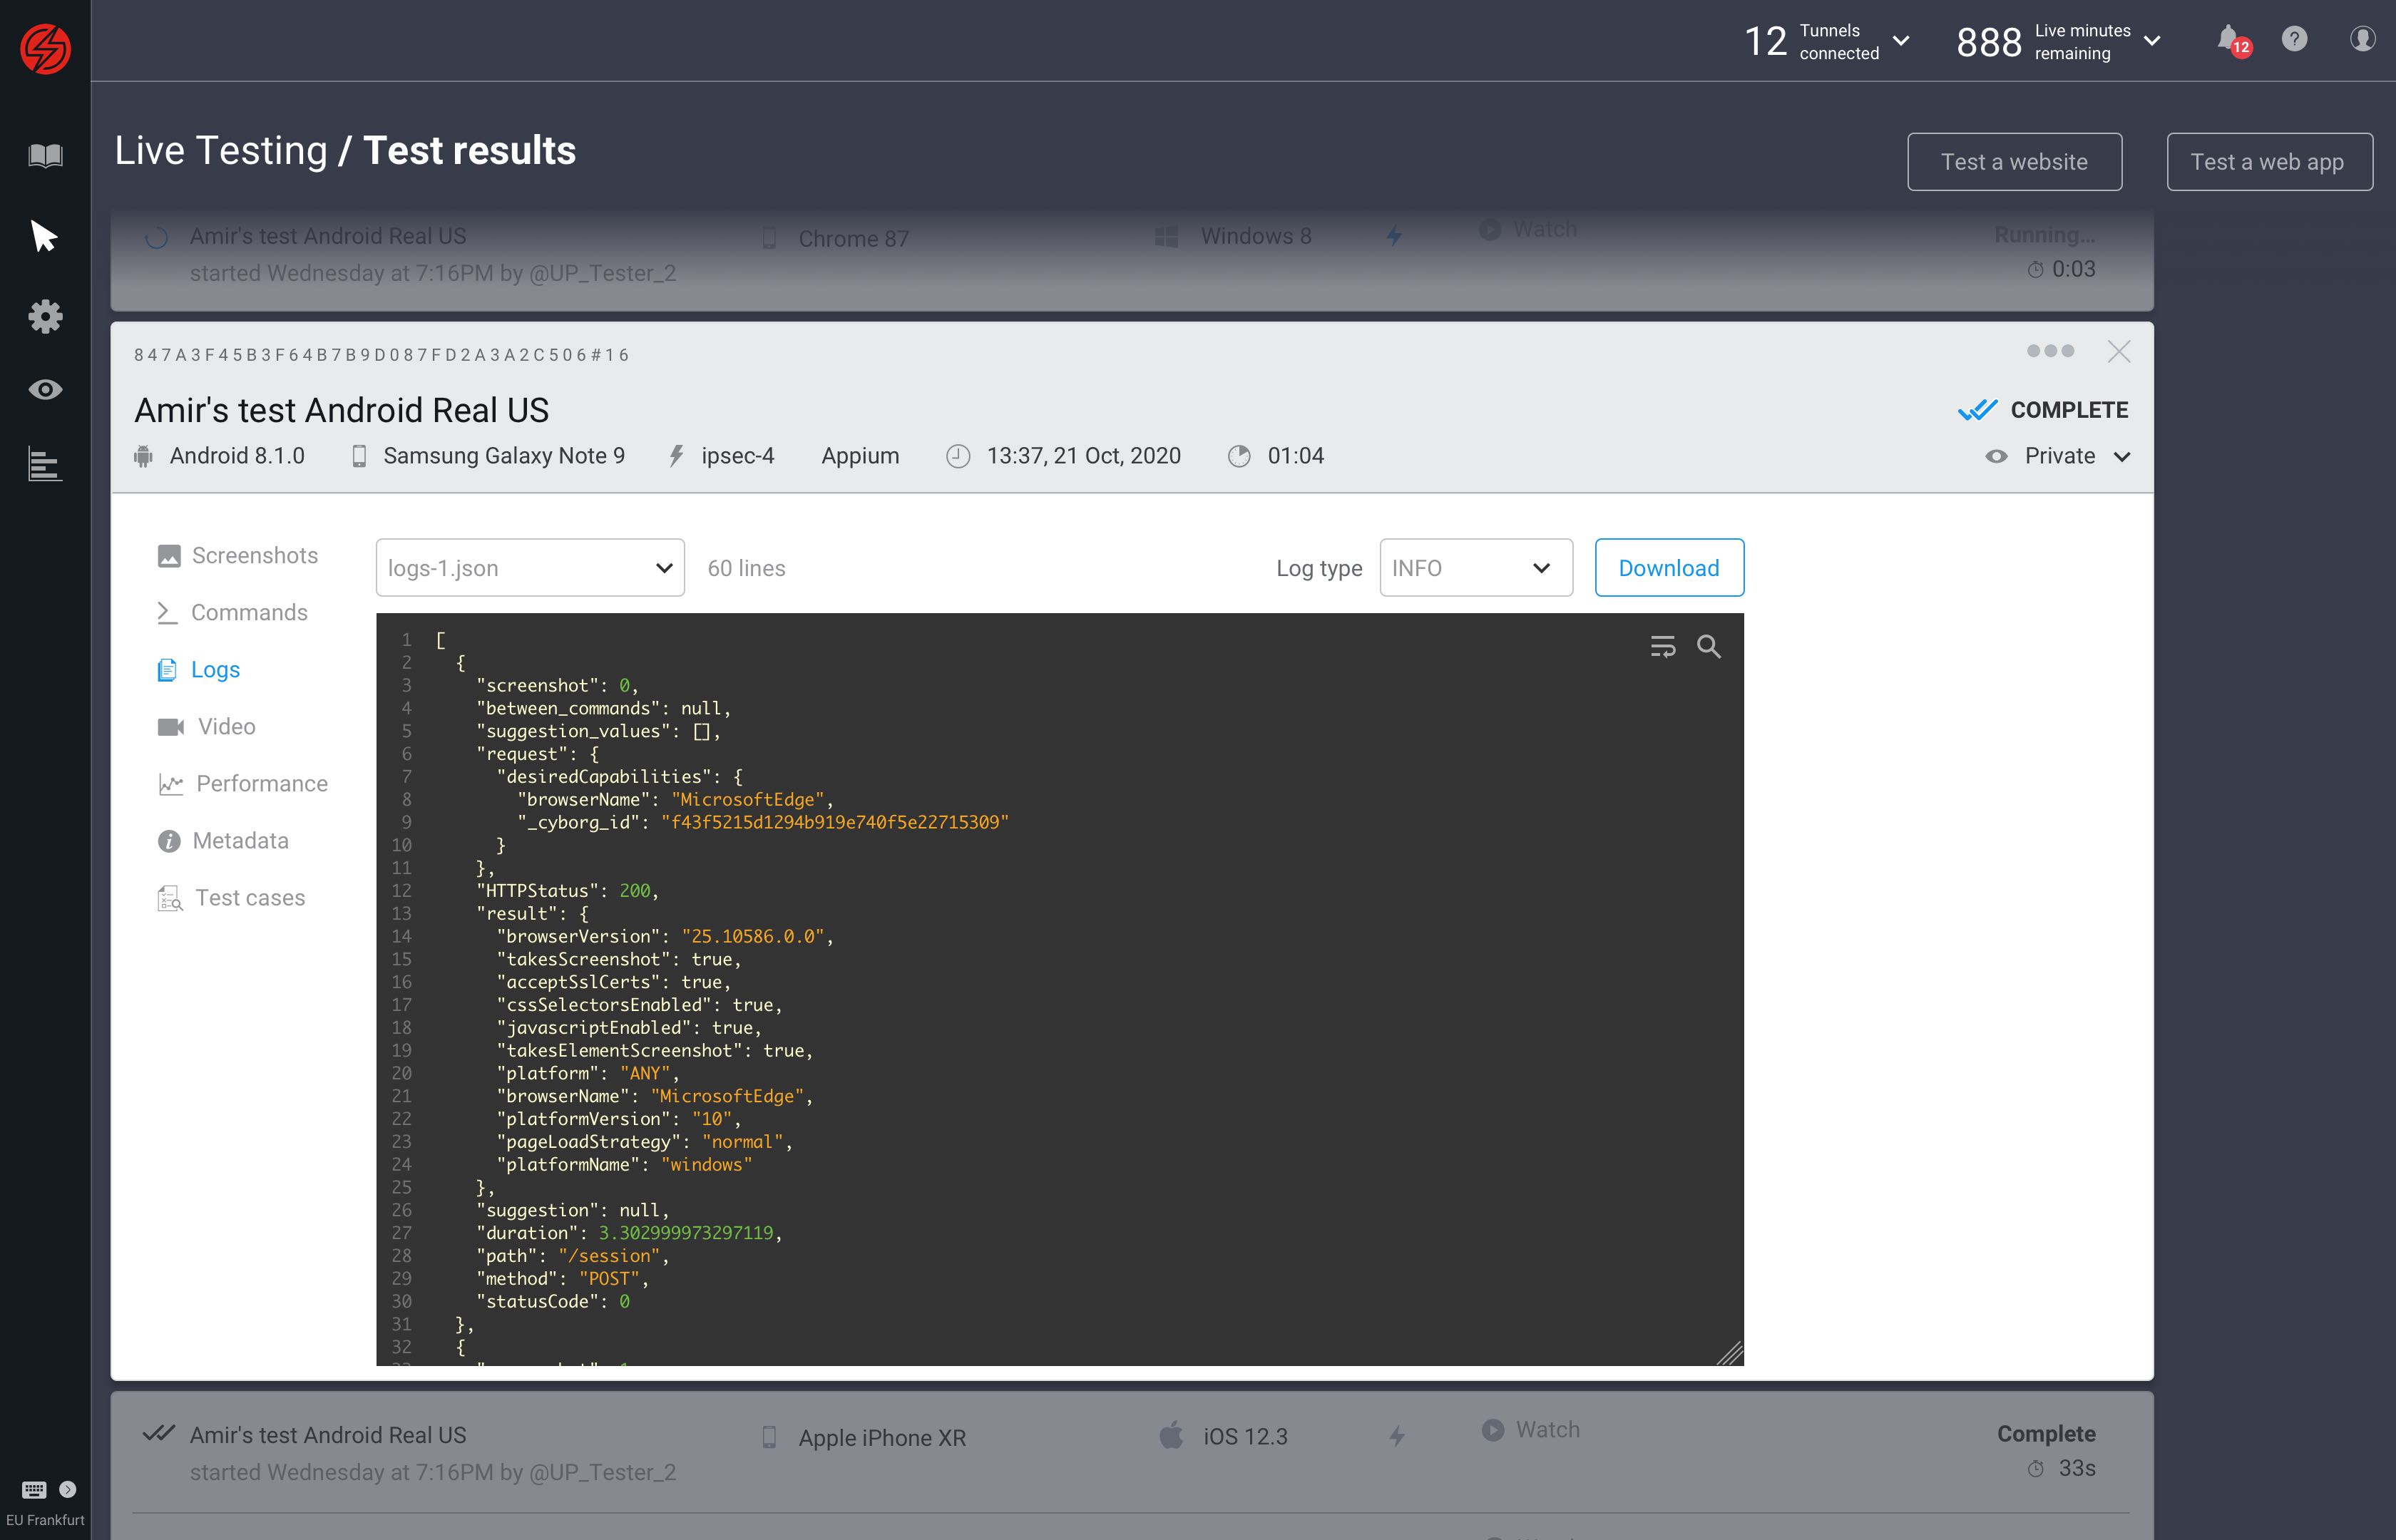The image size is (2396, 1540).
Task: Click the search icon in log viewer
Action: 1709,647
